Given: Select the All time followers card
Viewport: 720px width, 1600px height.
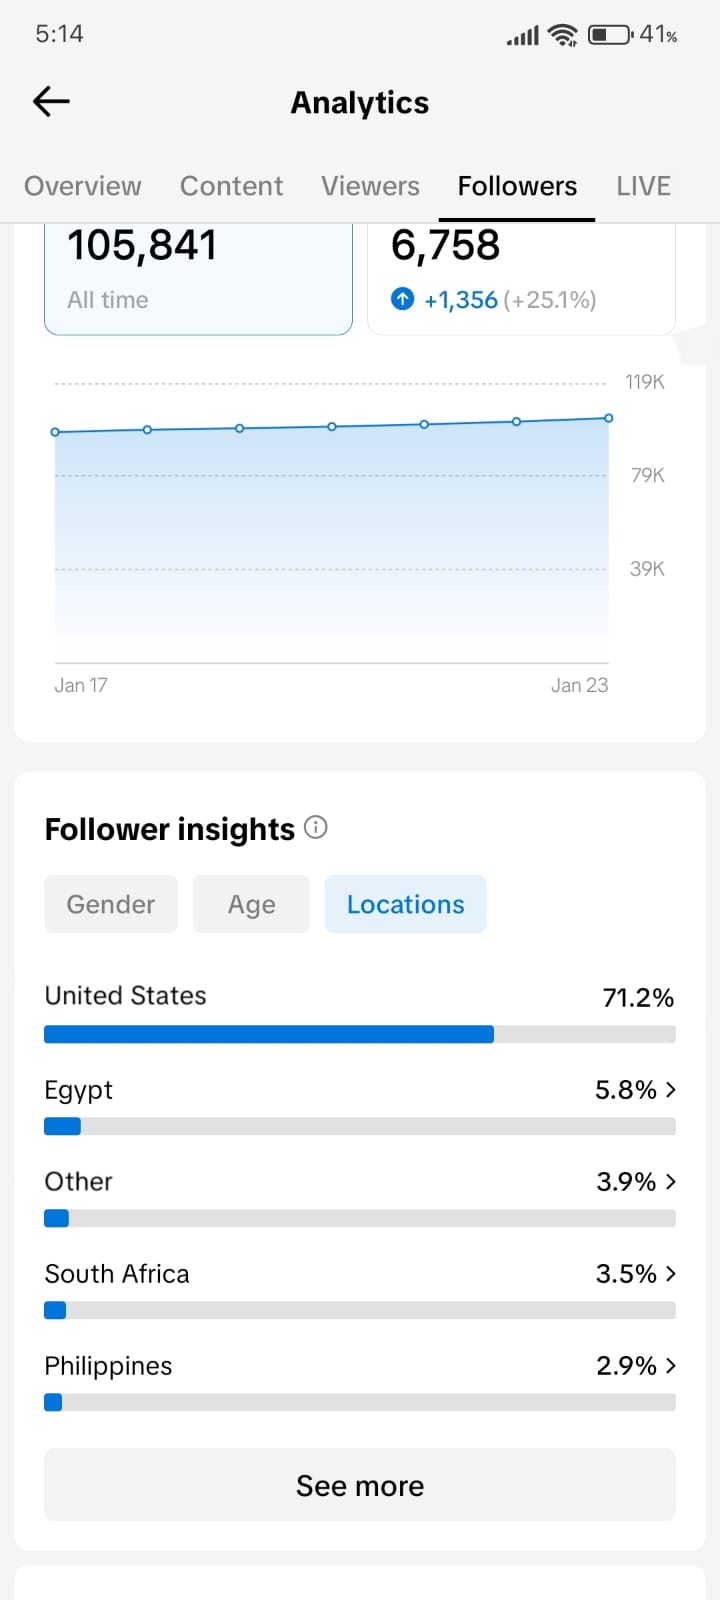Looking at the screenshot, I should coord(198,278).
